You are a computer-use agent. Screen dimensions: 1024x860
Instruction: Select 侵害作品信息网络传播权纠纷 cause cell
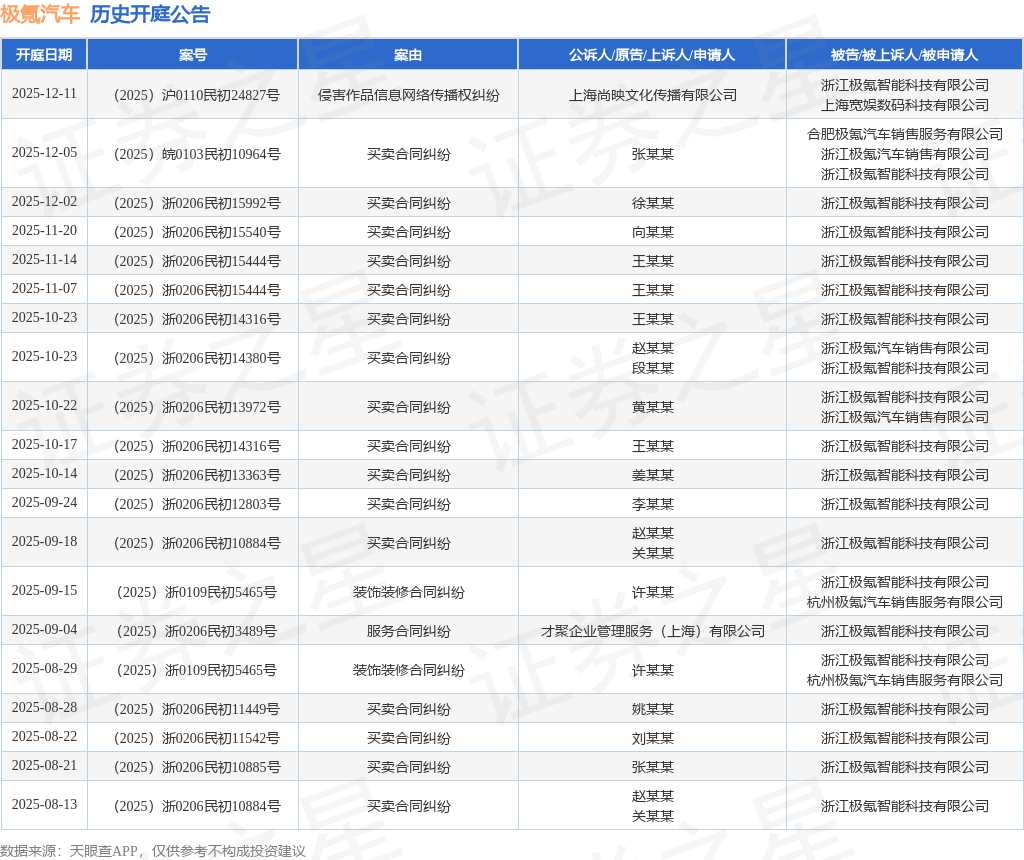[408, 95]
